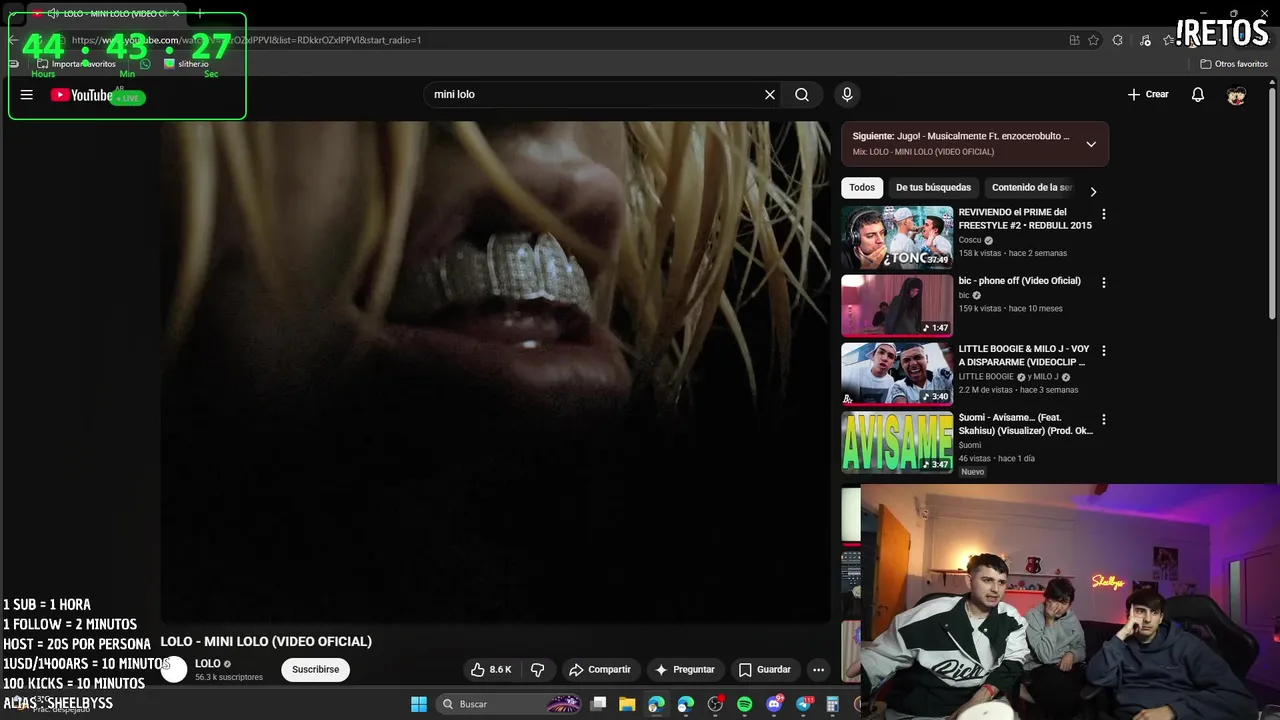The width and height of the screenshot is (1280, 720).
Task: Open REDBULL 2015 freestyle video thumbnail
Action: (897, 237)
